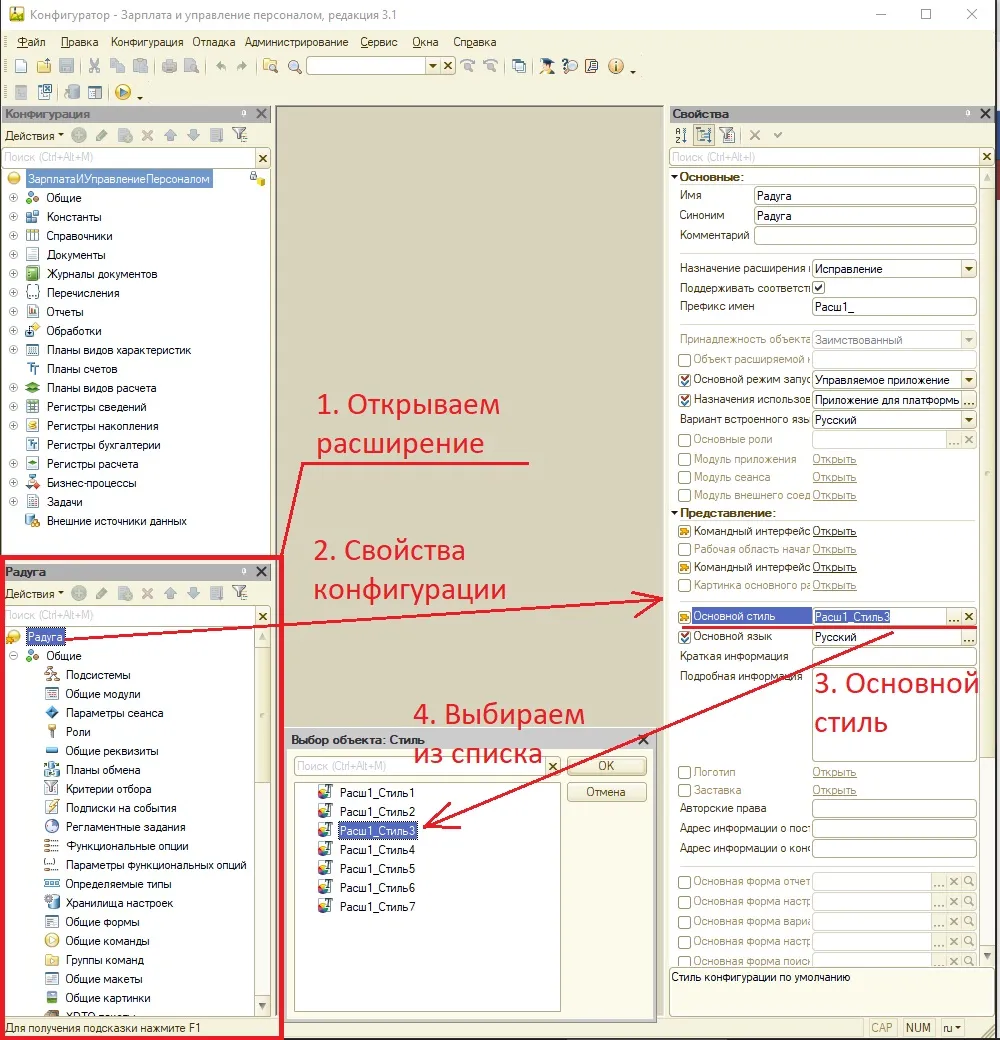The width and height of the screenshot is (1000, 1040).
Task: Open the Syntax Assistant wizard icon
Action: pos(546,66)
